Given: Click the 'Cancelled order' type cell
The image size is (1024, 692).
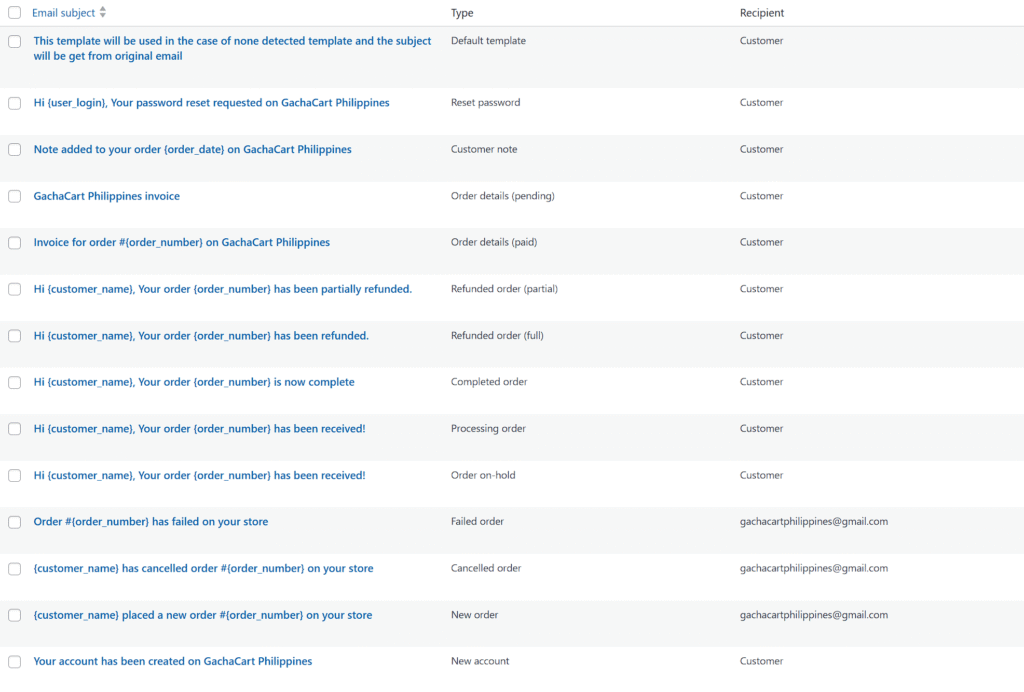Looking at the screenshot, I should pyautogui.click(x=486, y=568).
